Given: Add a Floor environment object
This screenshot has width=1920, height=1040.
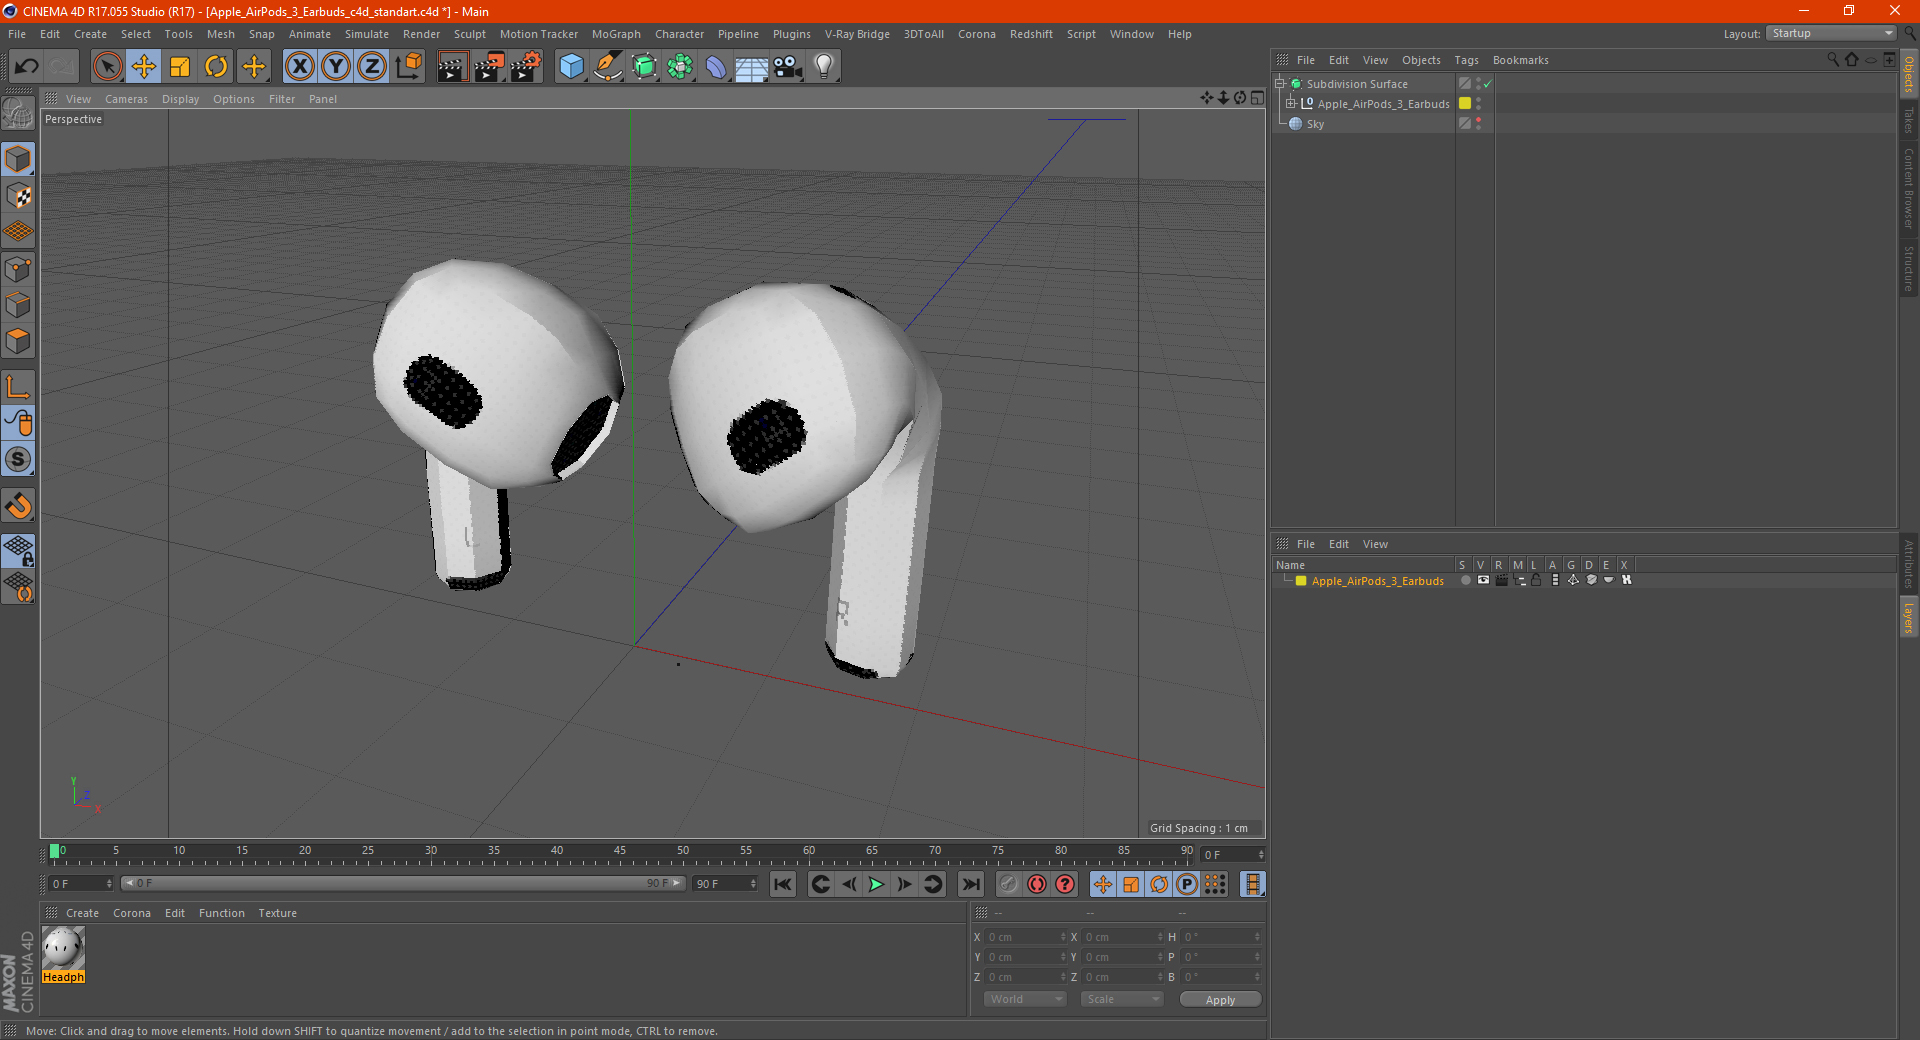Looking at the screenshot, I should point(752,67).
